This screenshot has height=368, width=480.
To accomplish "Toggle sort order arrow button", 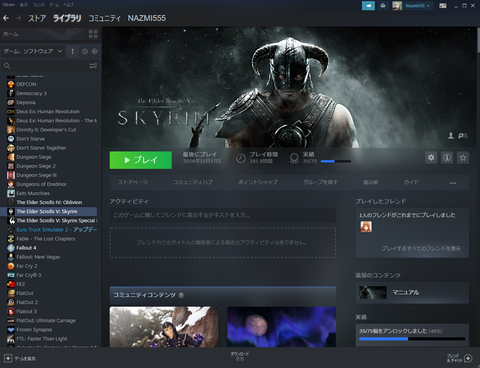I will (x=72, y=51).
